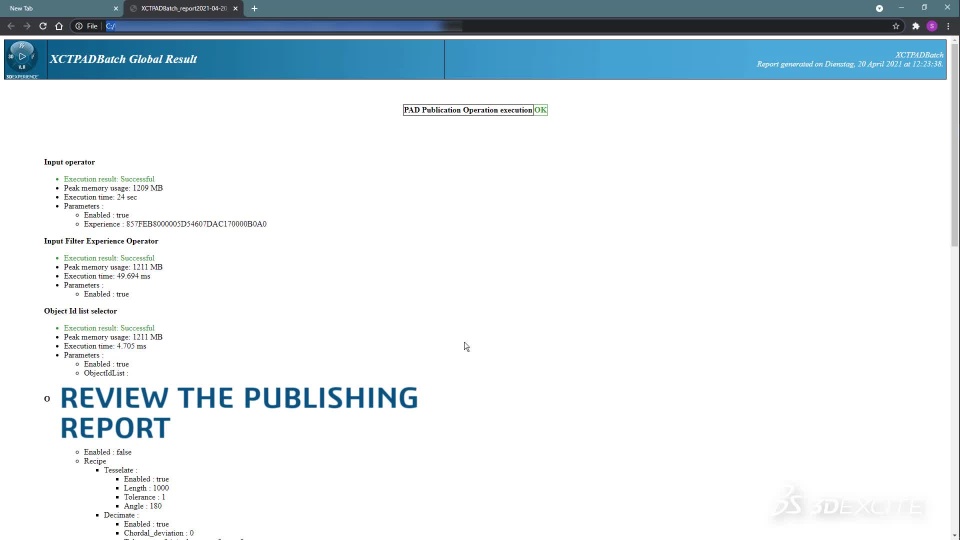Open the purple profile avatar
Screen dimensions: 960x540
932,26
